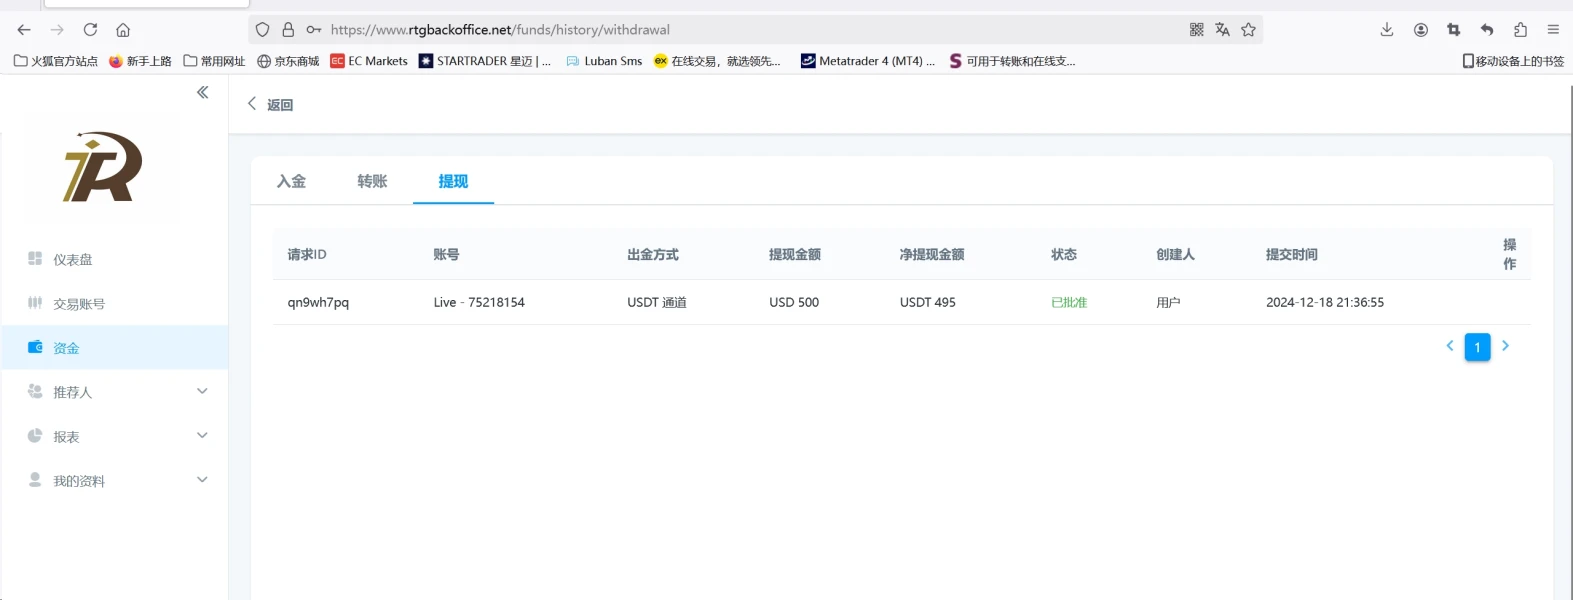The height and width of the screenshot is (600, 1573).
Task: Open the 可用于转账和在线支付 bookmark
Action: [1012, 61]
